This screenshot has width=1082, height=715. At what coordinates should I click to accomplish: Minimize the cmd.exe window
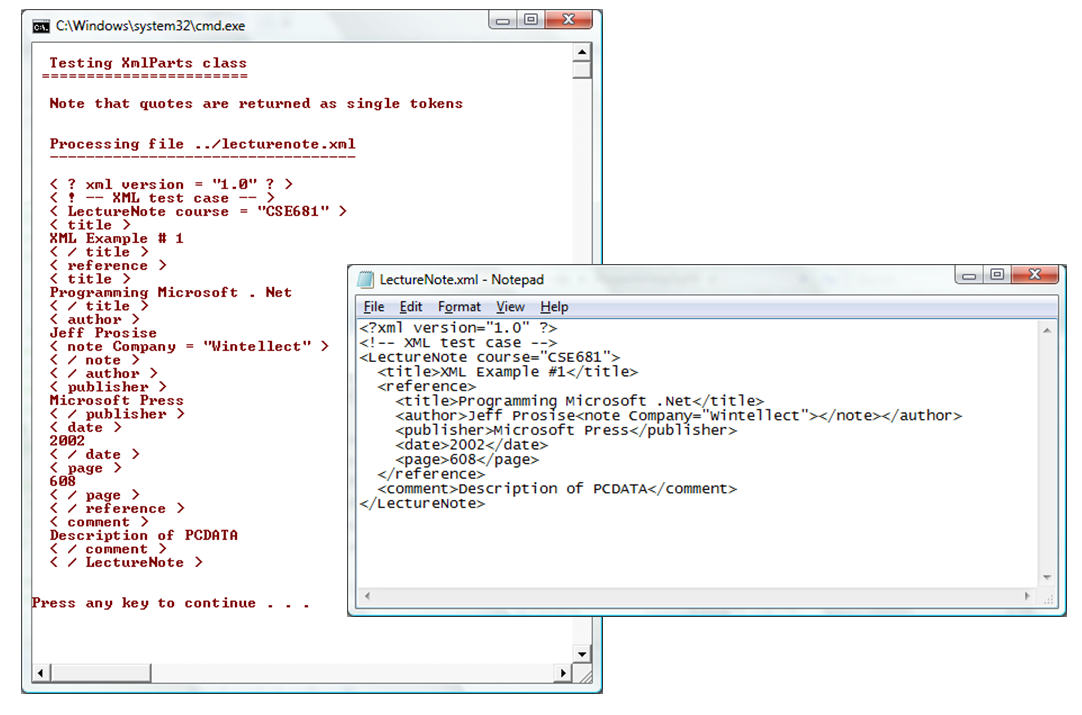click(503, 21)
